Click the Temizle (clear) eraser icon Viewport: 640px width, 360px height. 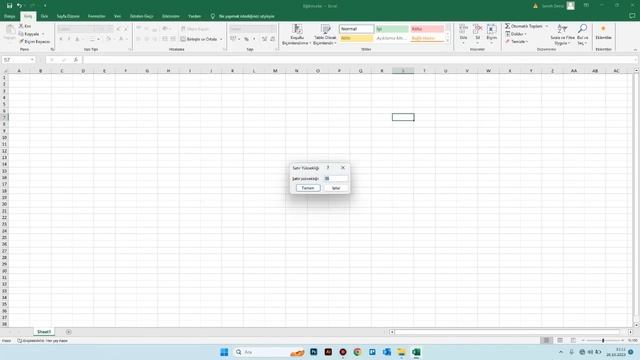click(507, 42)
